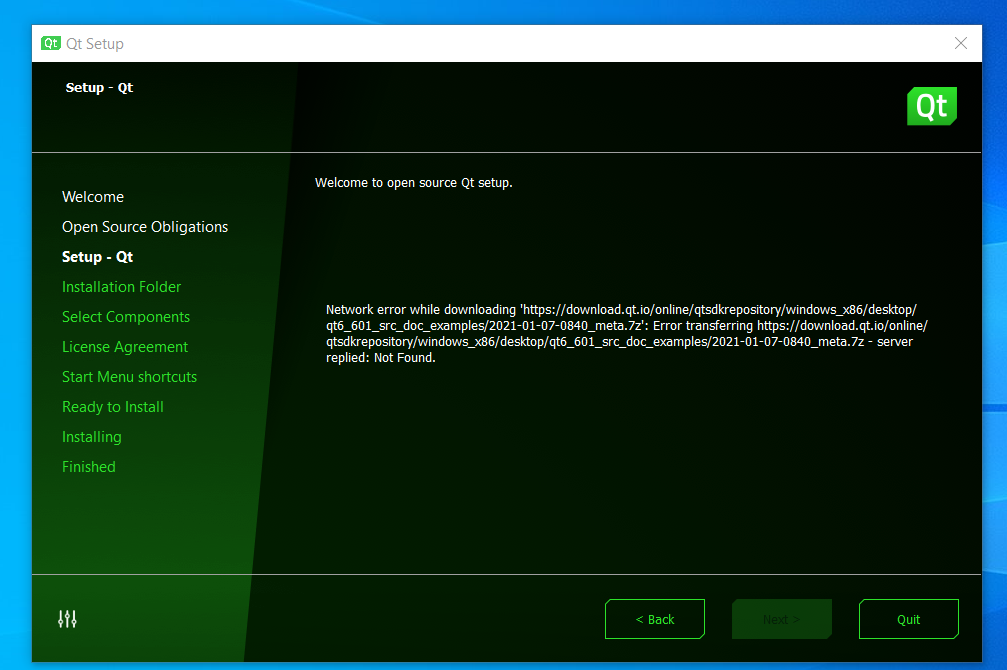Viewport: 1007px width, 670px height.
Task: Click the network error message text
Action: pyautogui.click(x=627, y=334)
